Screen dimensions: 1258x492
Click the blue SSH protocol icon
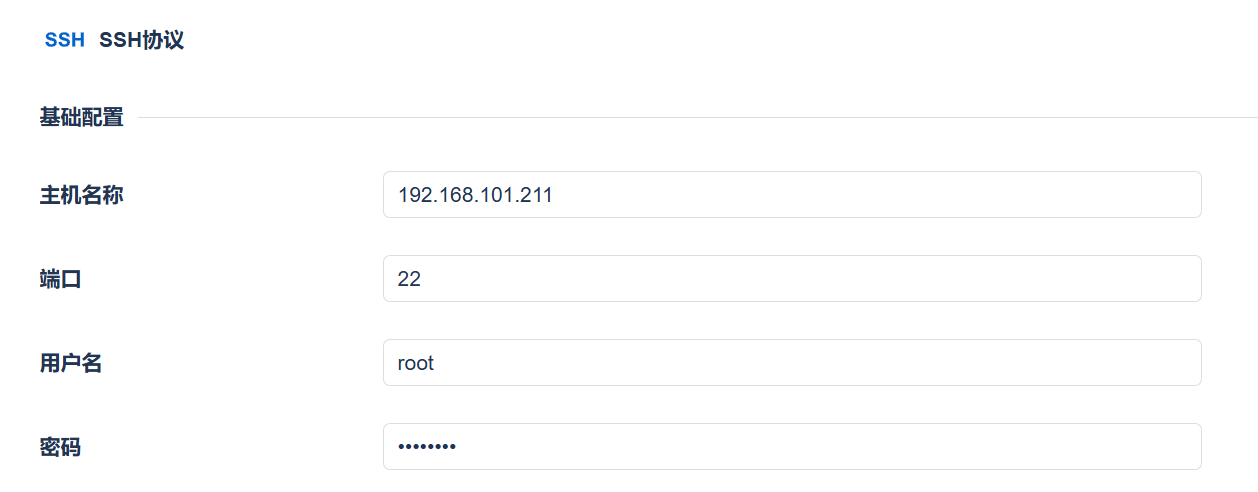coord(65,40)
